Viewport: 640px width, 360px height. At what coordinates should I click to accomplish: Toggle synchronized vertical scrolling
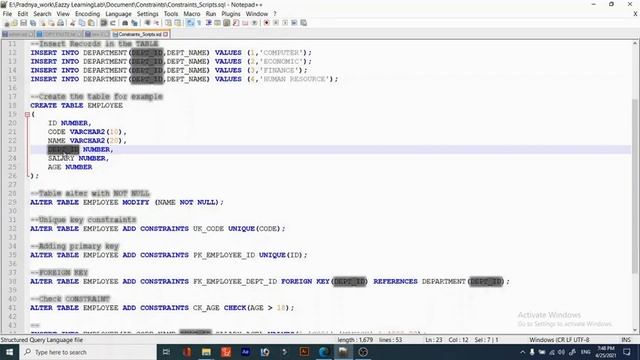point(169,23)
